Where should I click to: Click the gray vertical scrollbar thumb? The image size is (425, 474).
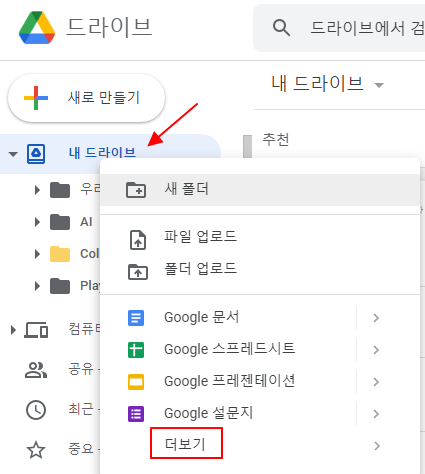[x=247, y=147]
